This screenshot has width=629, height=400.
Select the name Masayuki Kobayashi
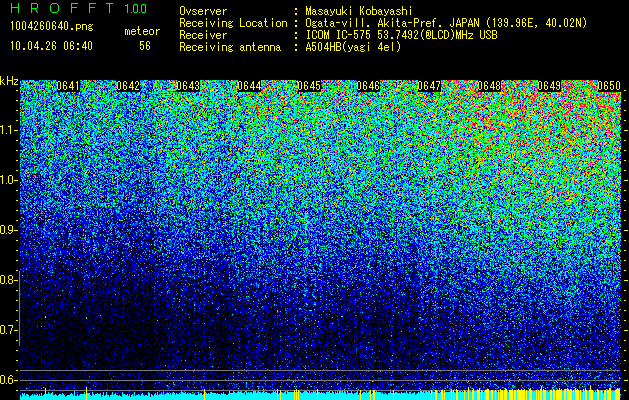(359, 12)
